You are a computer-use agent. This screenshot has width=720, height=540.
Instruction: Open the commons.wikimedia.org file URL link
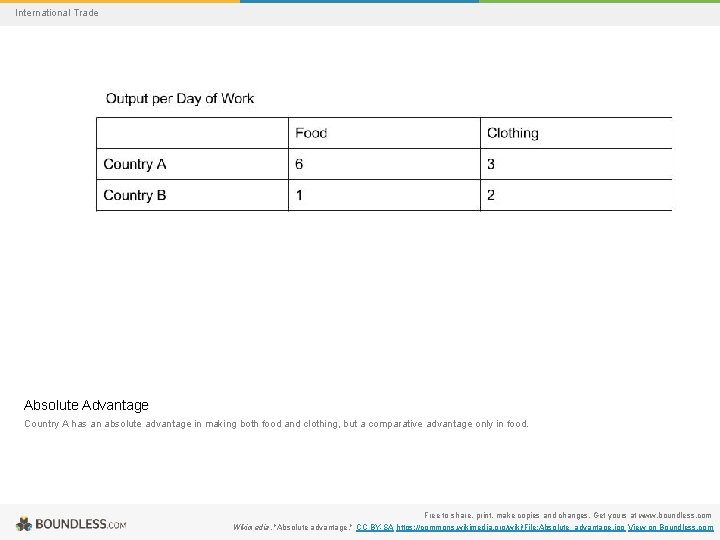pos(511,527)
